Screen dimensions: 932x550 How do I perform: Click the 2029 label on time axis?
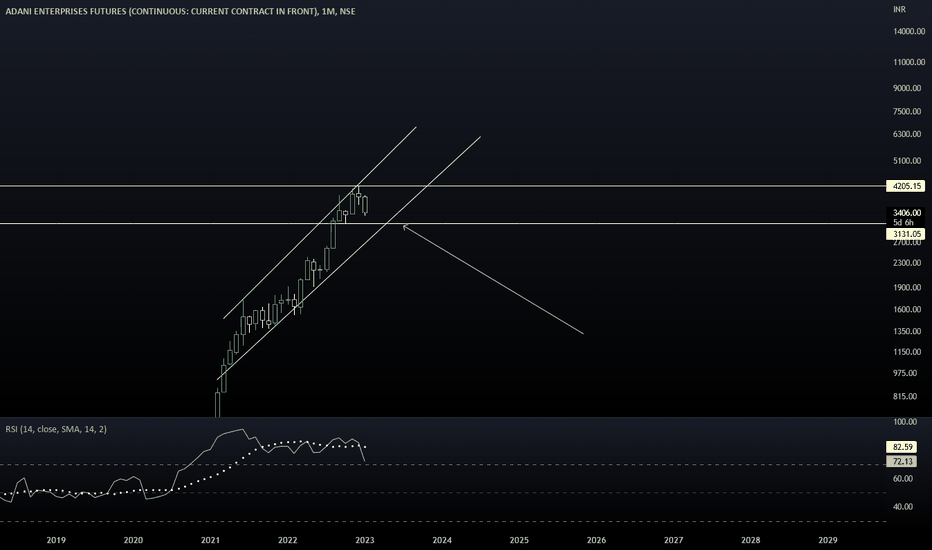click(x=828, y=540)
